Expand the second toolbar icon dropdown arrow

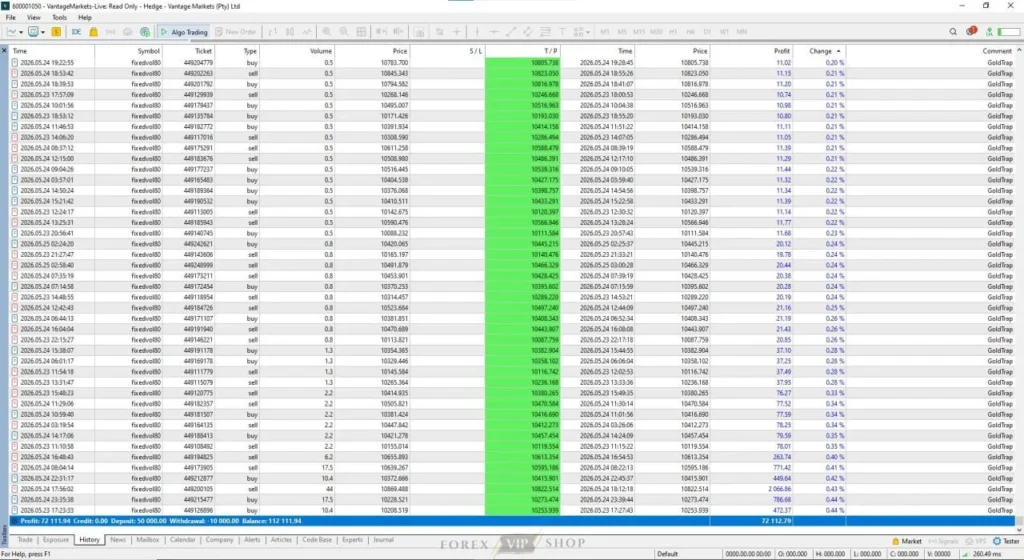click(43, 32)
